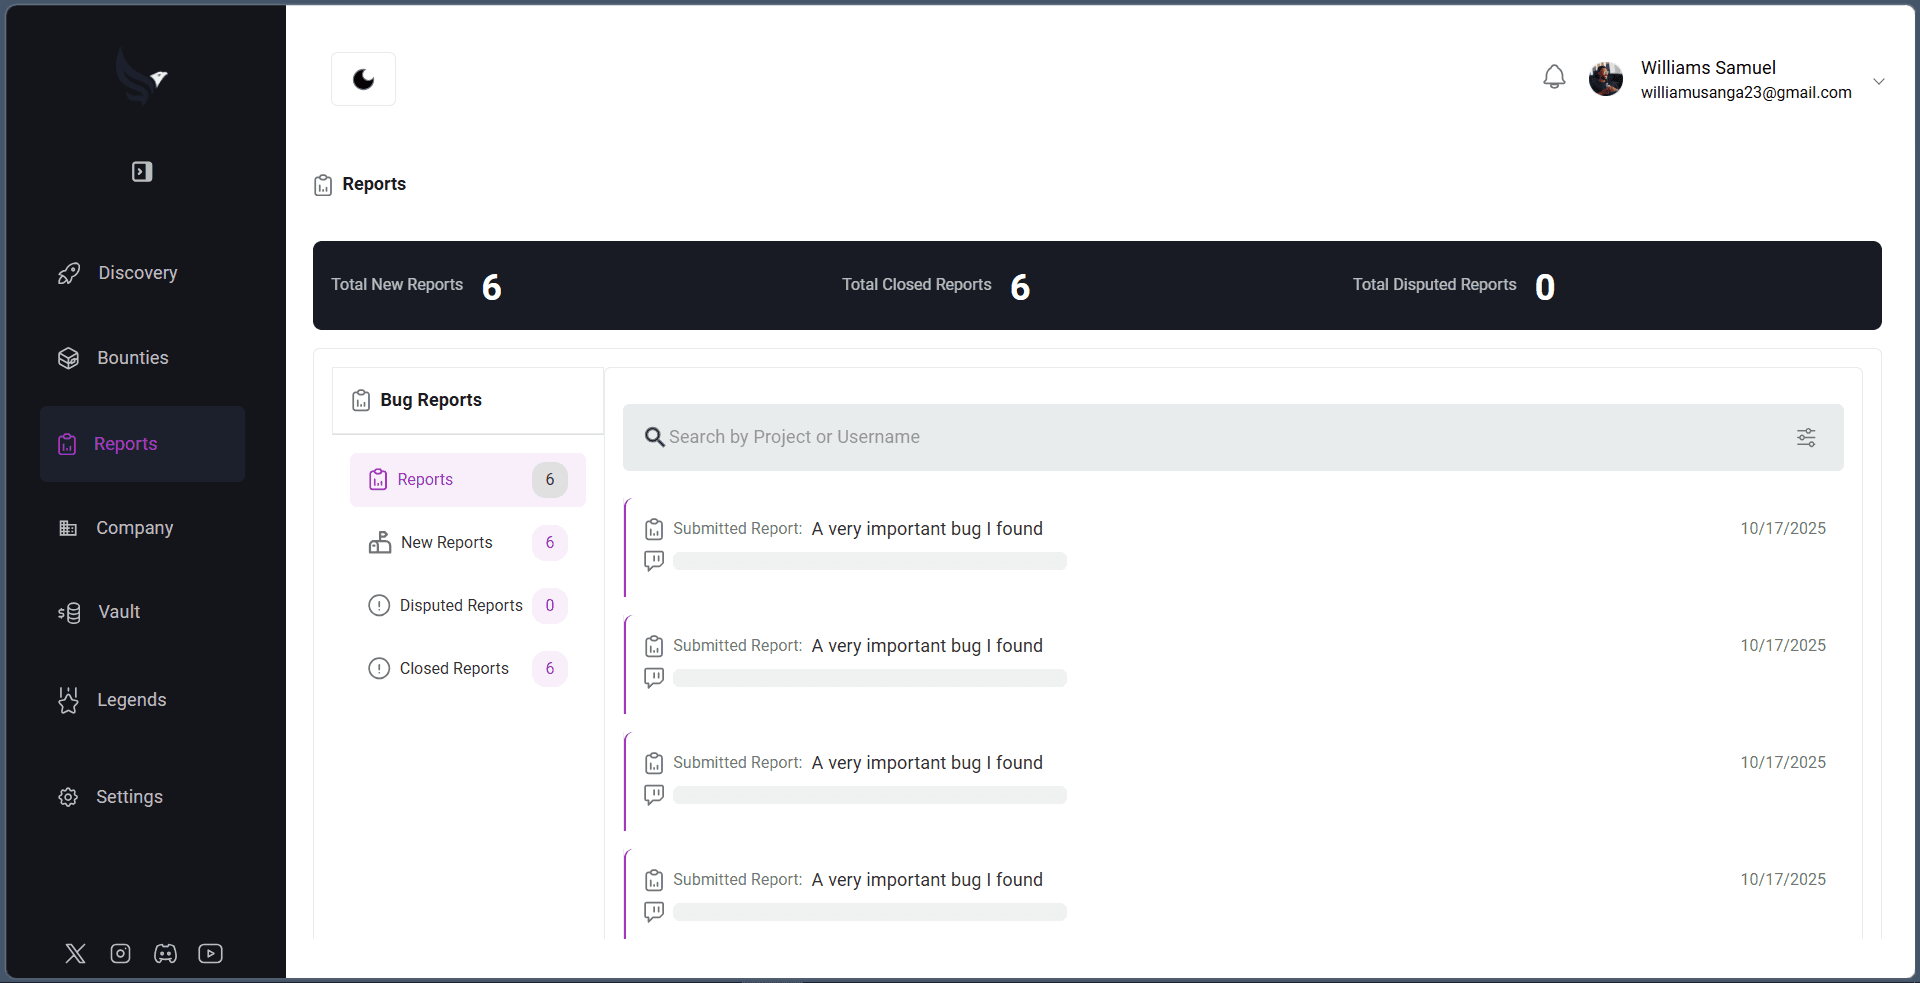
Task: Click the Closed Reports count badge
Action: pyautogui.click(x=550, y=669)
